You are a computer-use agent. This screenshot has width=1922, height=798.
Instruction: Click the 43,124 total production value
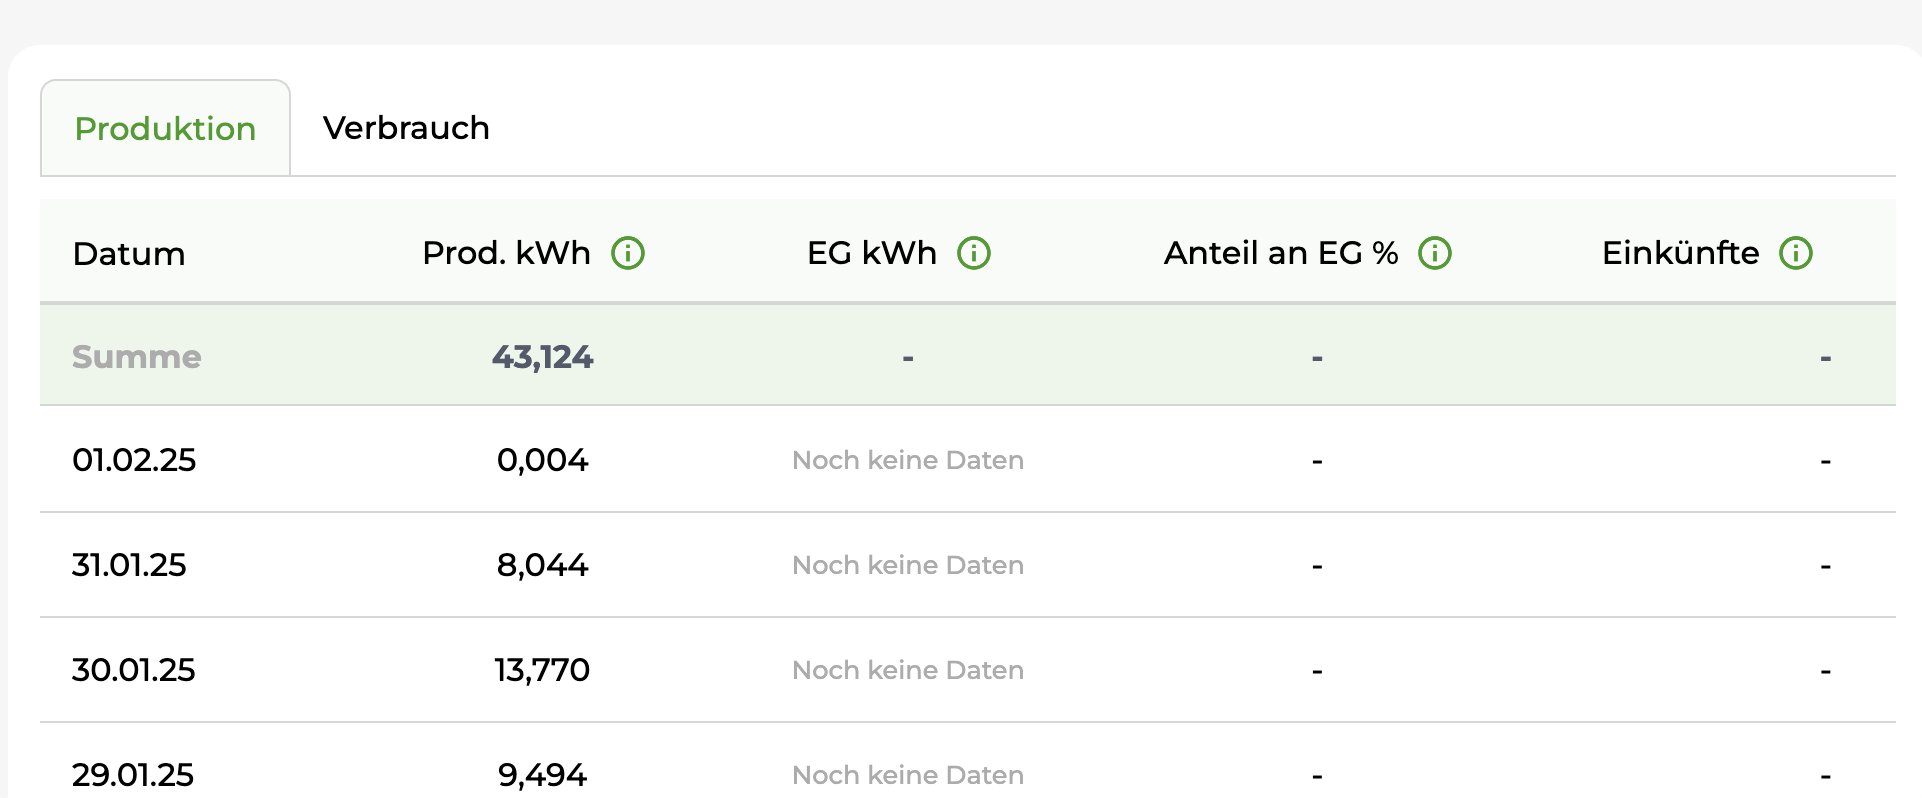542,357
